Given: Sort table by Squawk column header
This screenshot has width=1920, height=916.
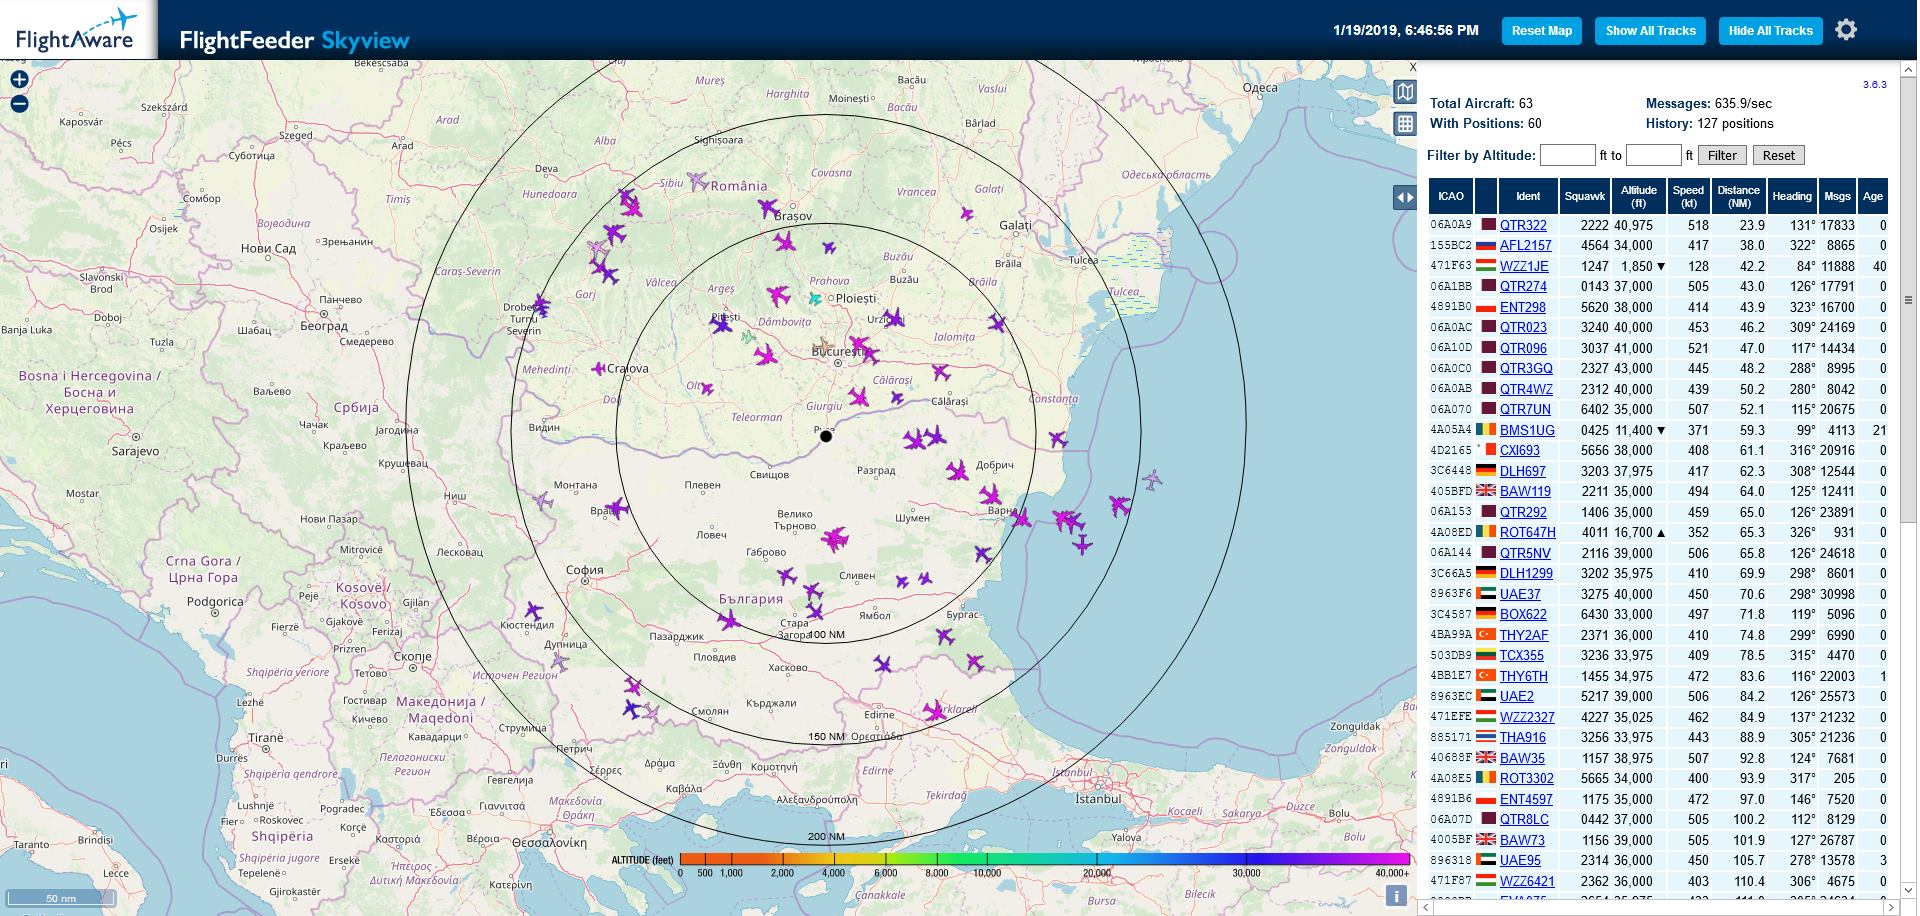Looking at the screenshot, I should pyautogui.click(x=1584, y=196).
